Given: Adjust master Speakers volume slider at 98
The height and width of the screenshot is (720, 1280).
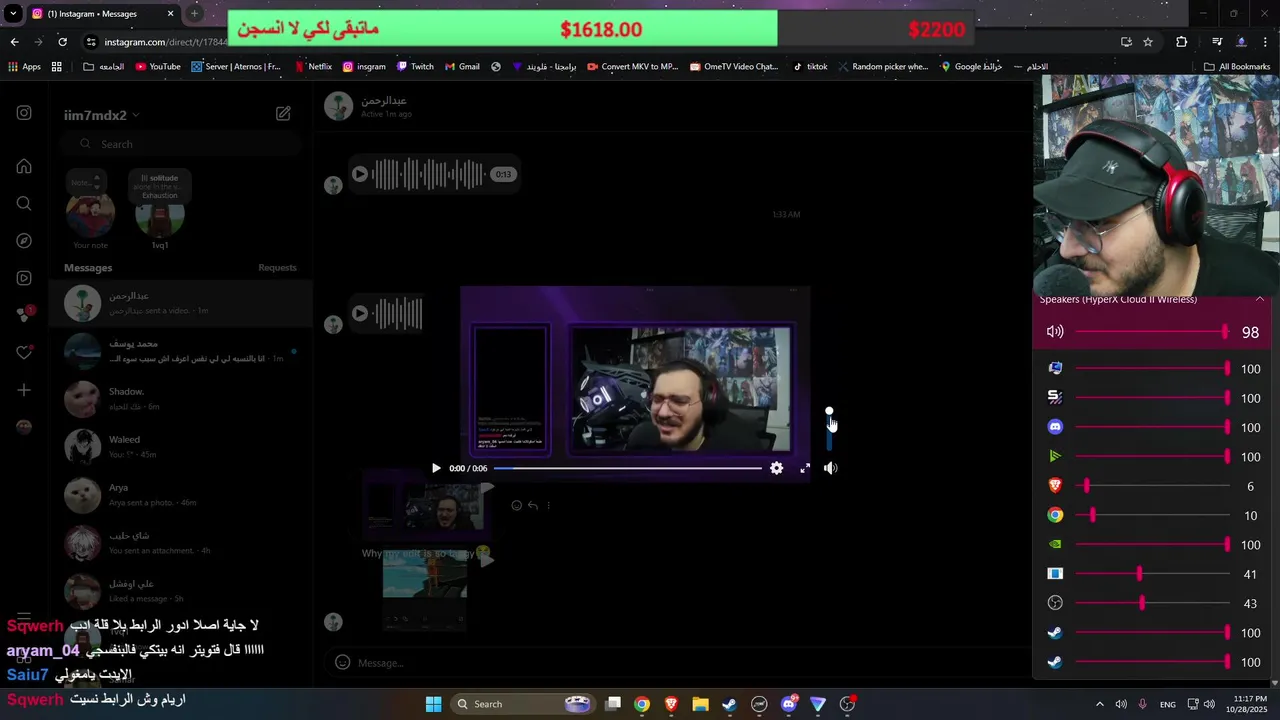Looking at the screenshot, I should point(1152,332).
